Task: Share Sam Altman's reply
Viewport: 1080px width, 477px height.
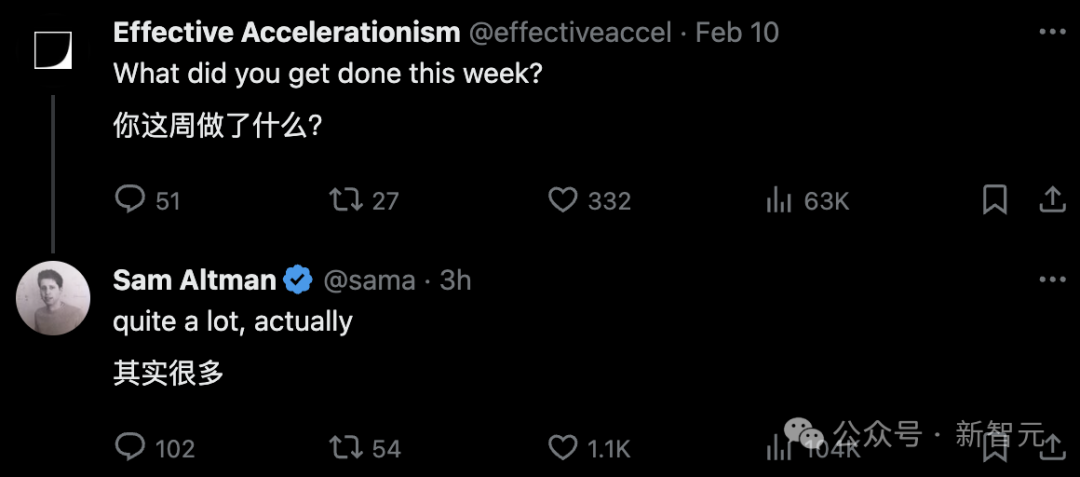Action: [1052, 449]
